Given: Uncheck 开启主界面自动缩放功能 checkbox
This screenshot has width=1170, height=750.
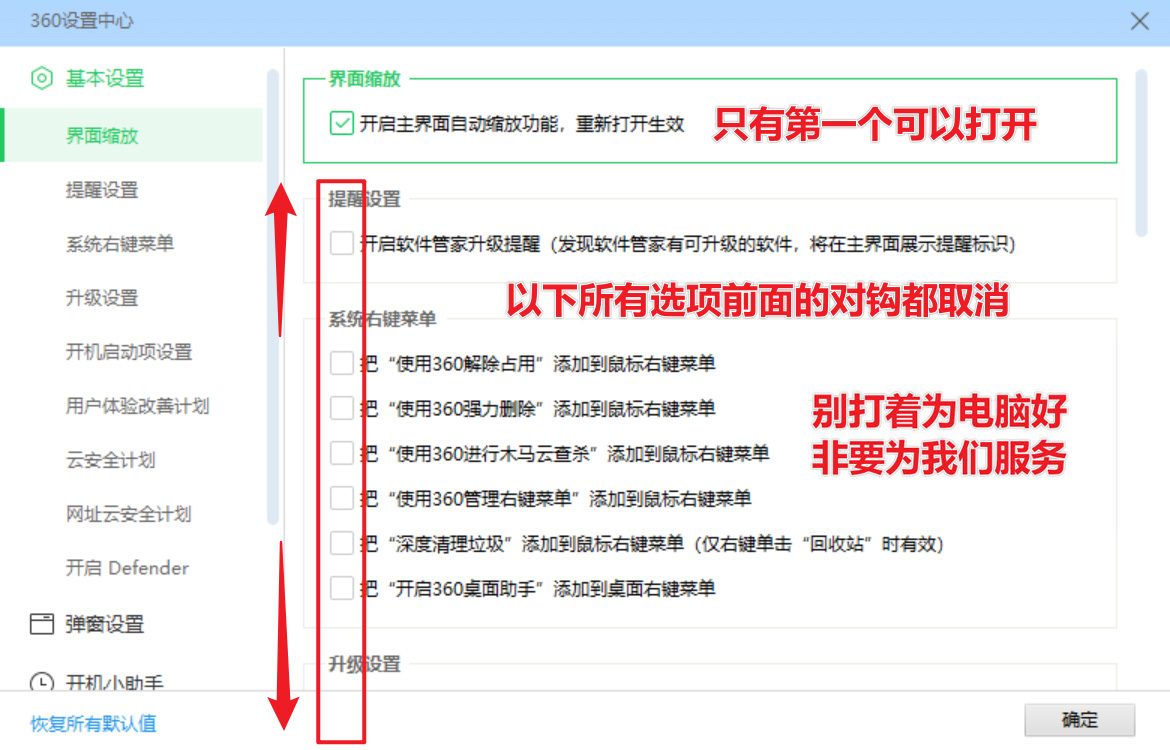Looking at the screenshot, I should point(342,123).
